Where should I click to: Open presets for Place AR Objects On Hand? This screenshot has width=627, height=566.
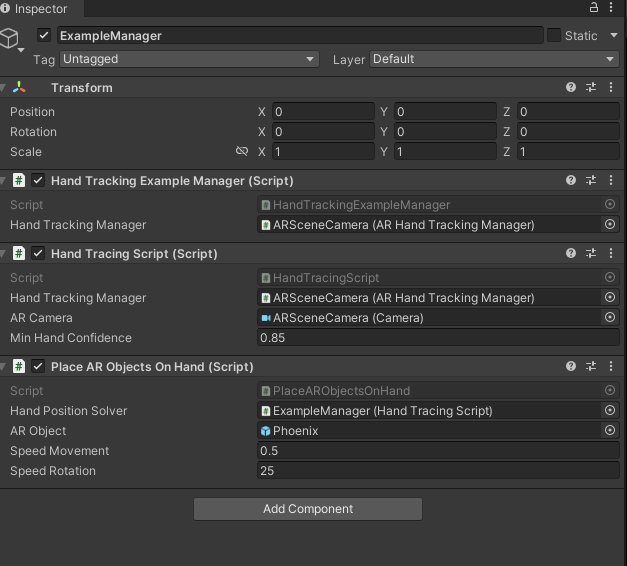[591, 366]
